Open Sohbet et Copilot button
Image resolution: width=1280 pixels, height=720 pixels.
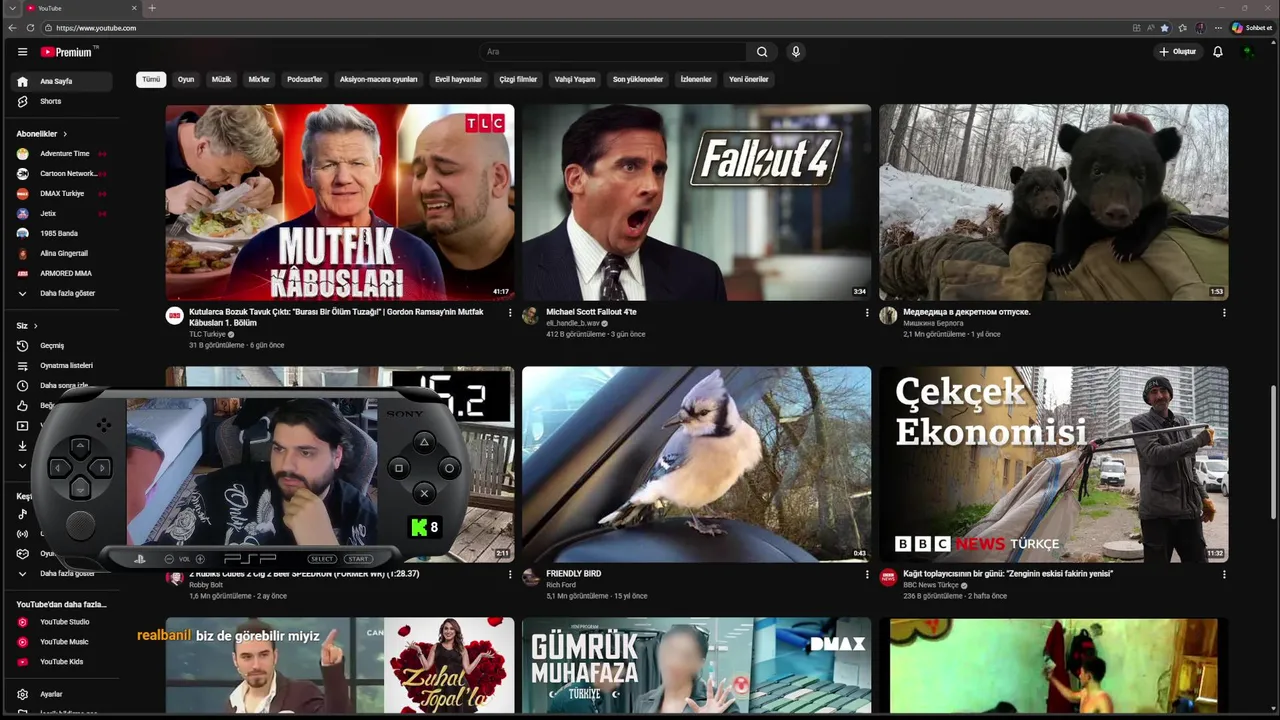(1250, 28)
